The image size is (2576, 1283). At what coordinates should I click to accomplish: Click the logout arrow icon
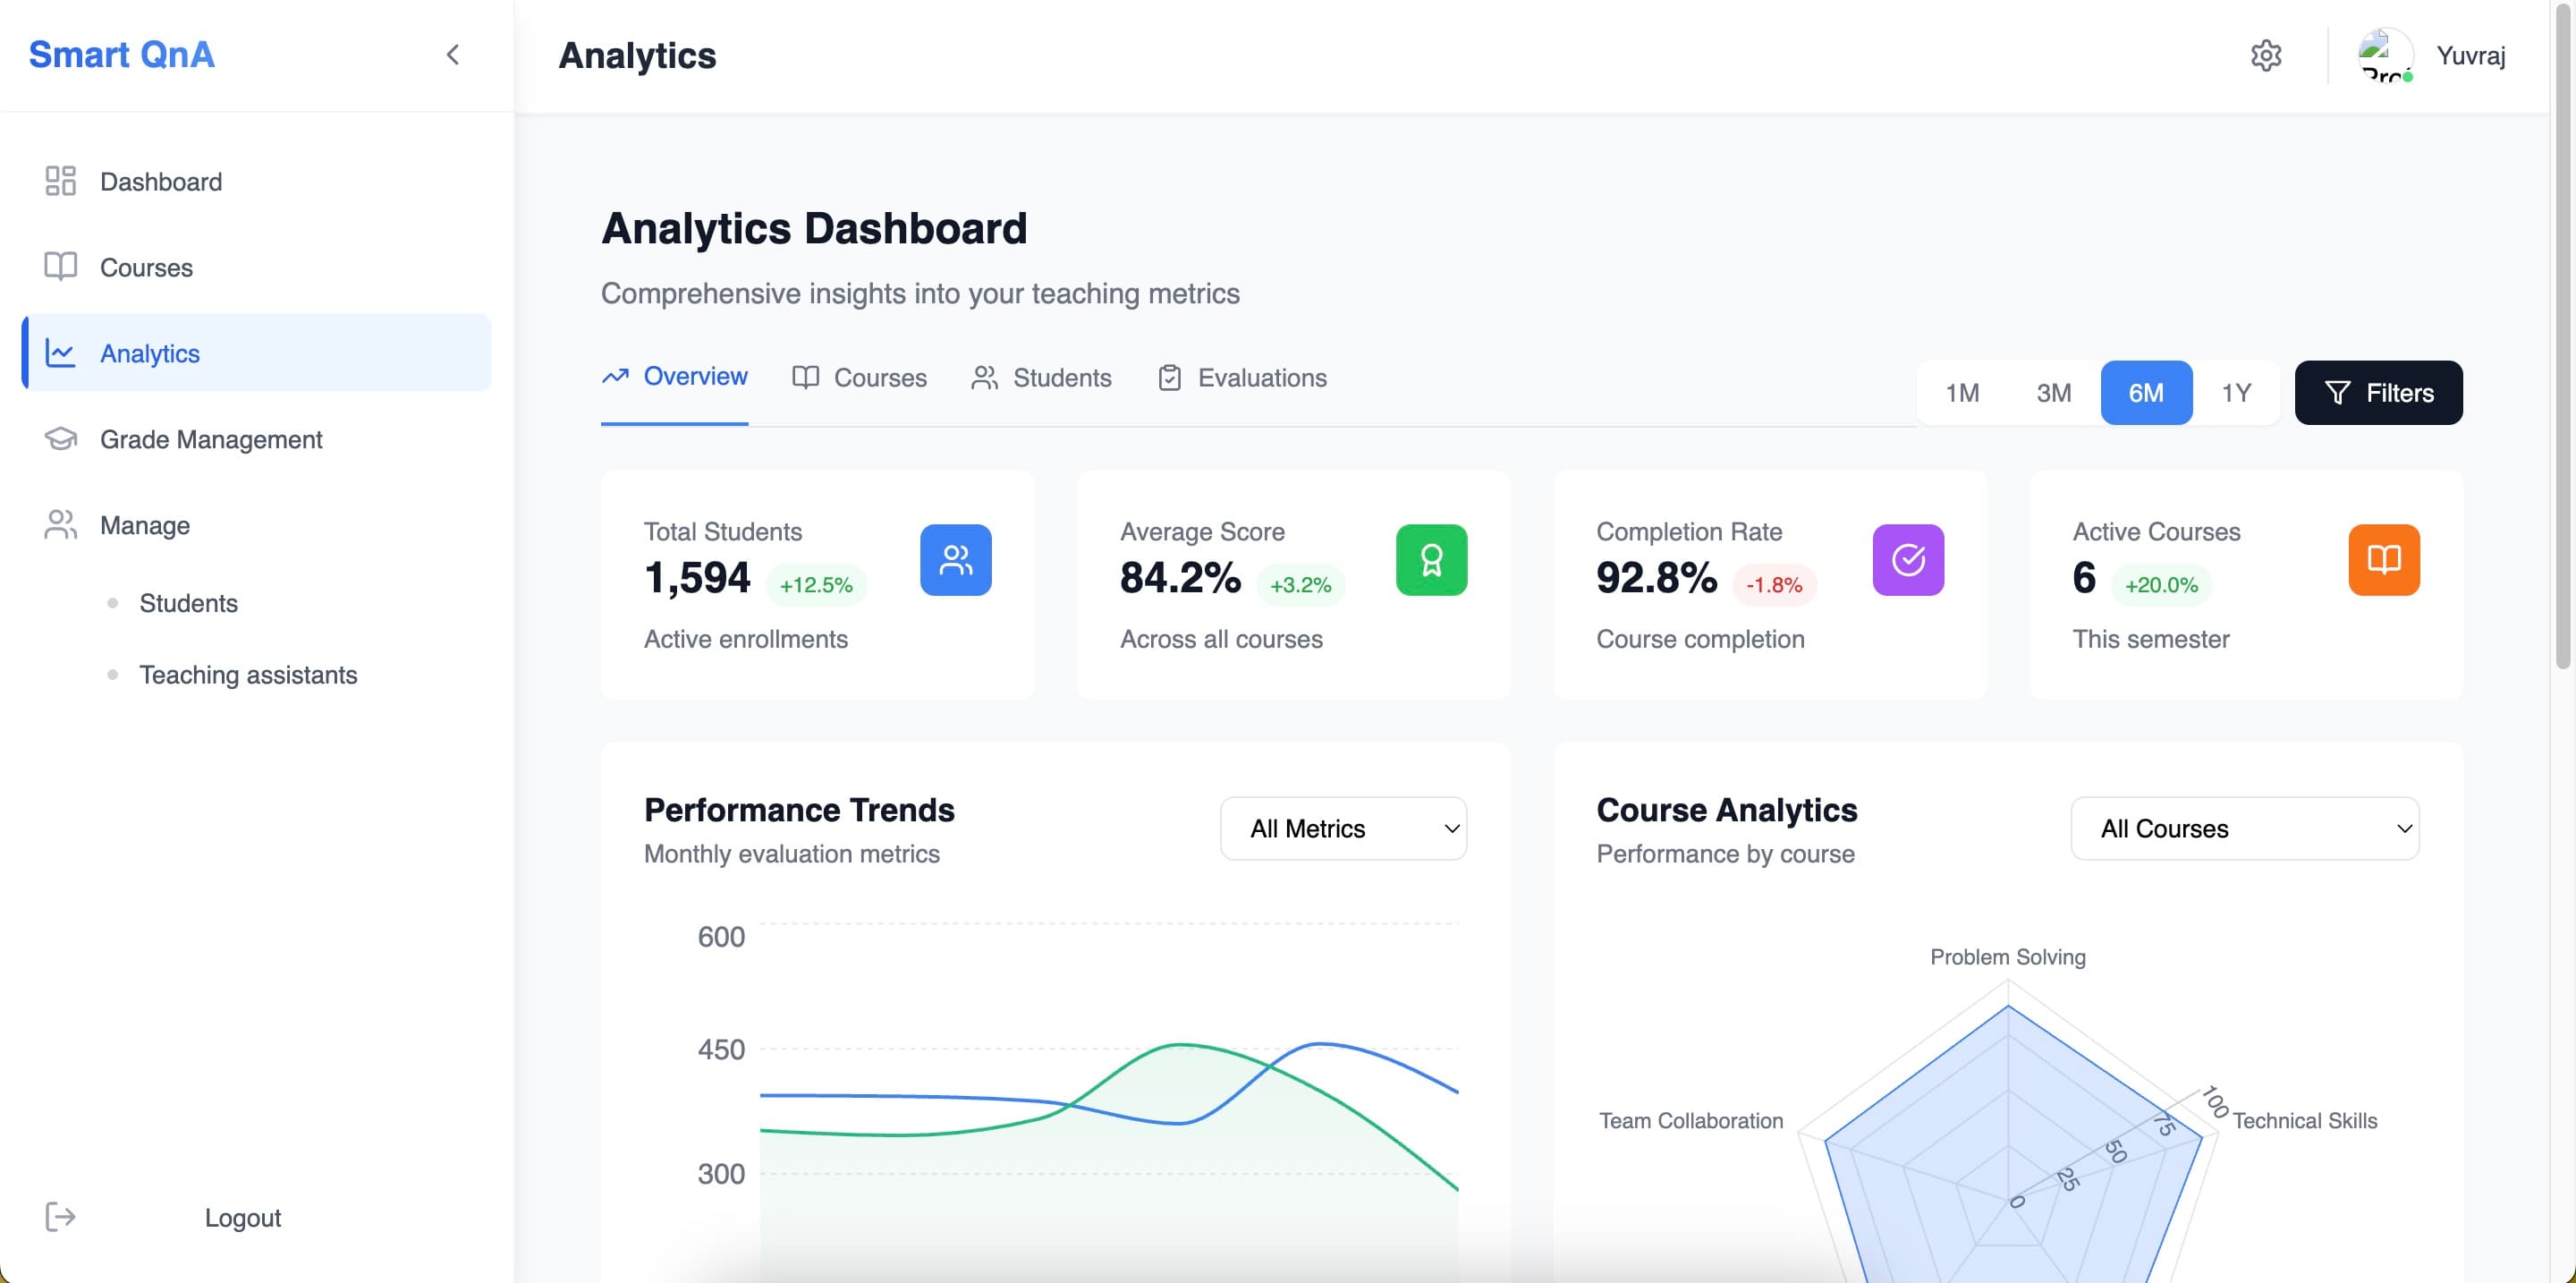61,1217
